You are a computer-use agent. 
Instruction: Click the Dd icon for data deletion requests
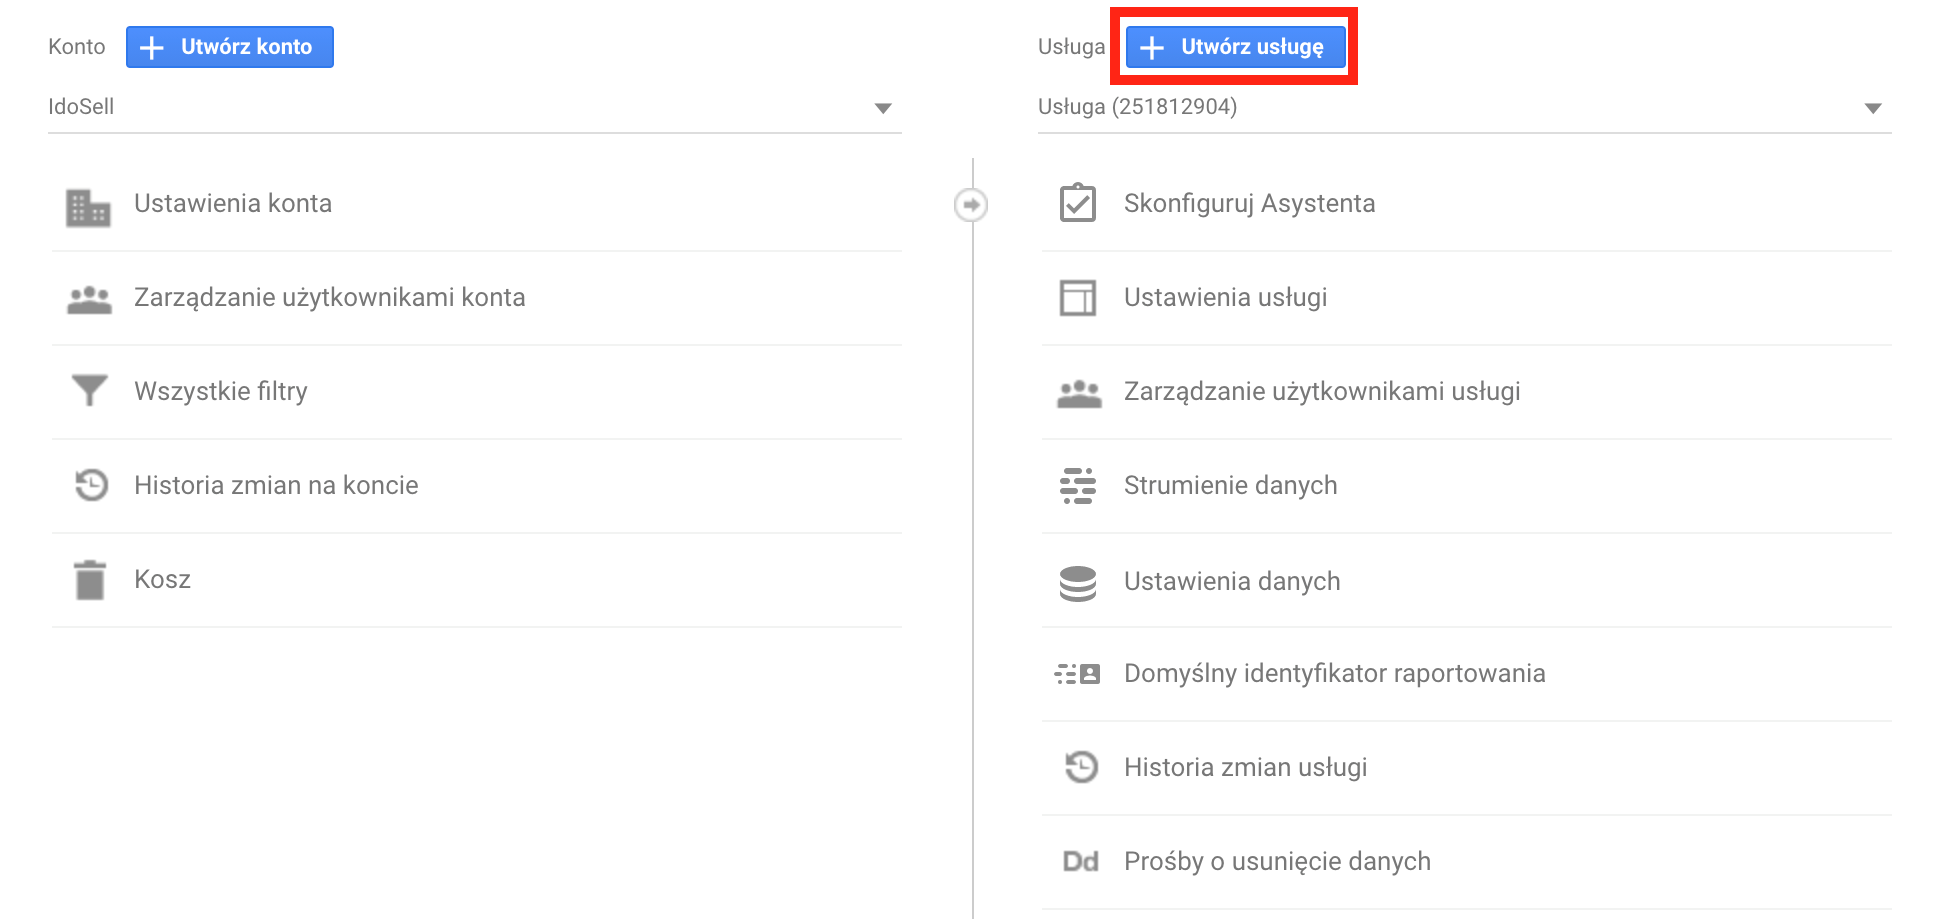tap(1080, 861)
